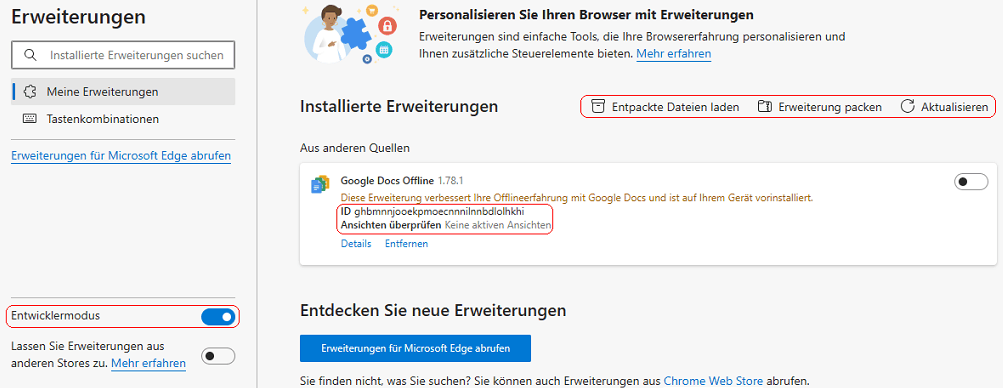
Task: Click the Meine Erweiterungen puzzle icon
Action: coord(29,92)
